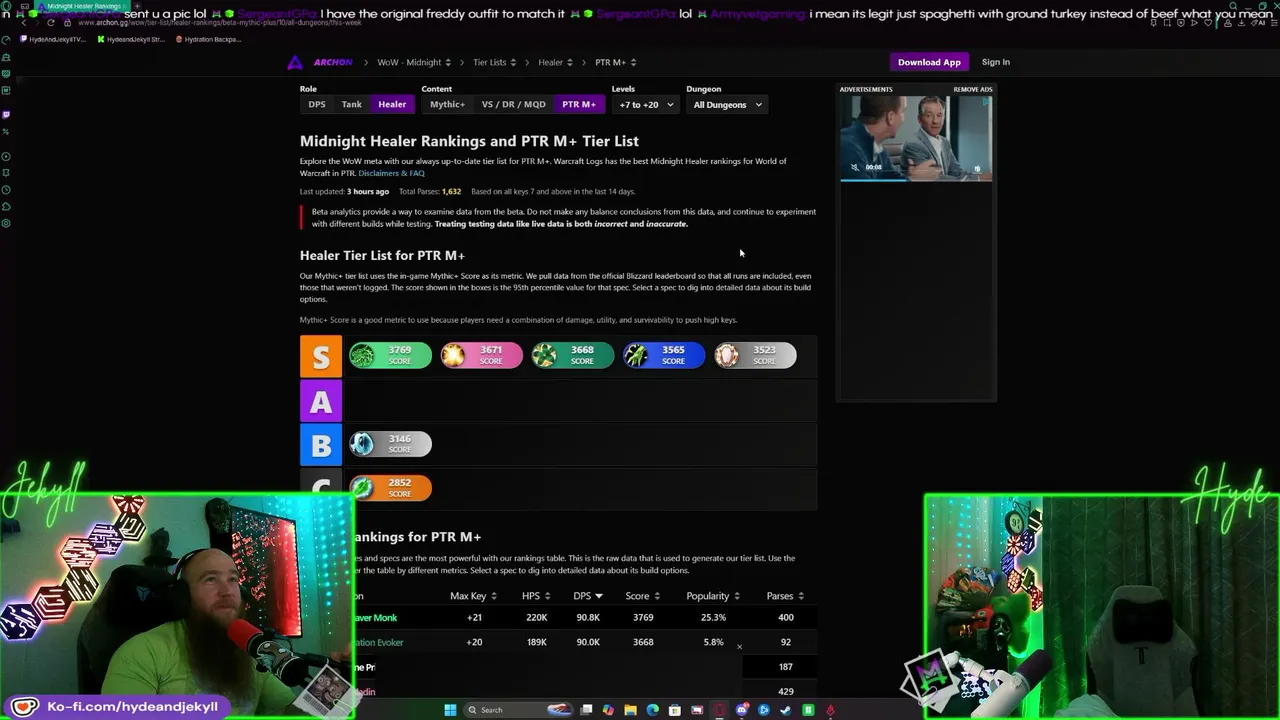Open the Disclaimers & FAQ link

[391, 173]
